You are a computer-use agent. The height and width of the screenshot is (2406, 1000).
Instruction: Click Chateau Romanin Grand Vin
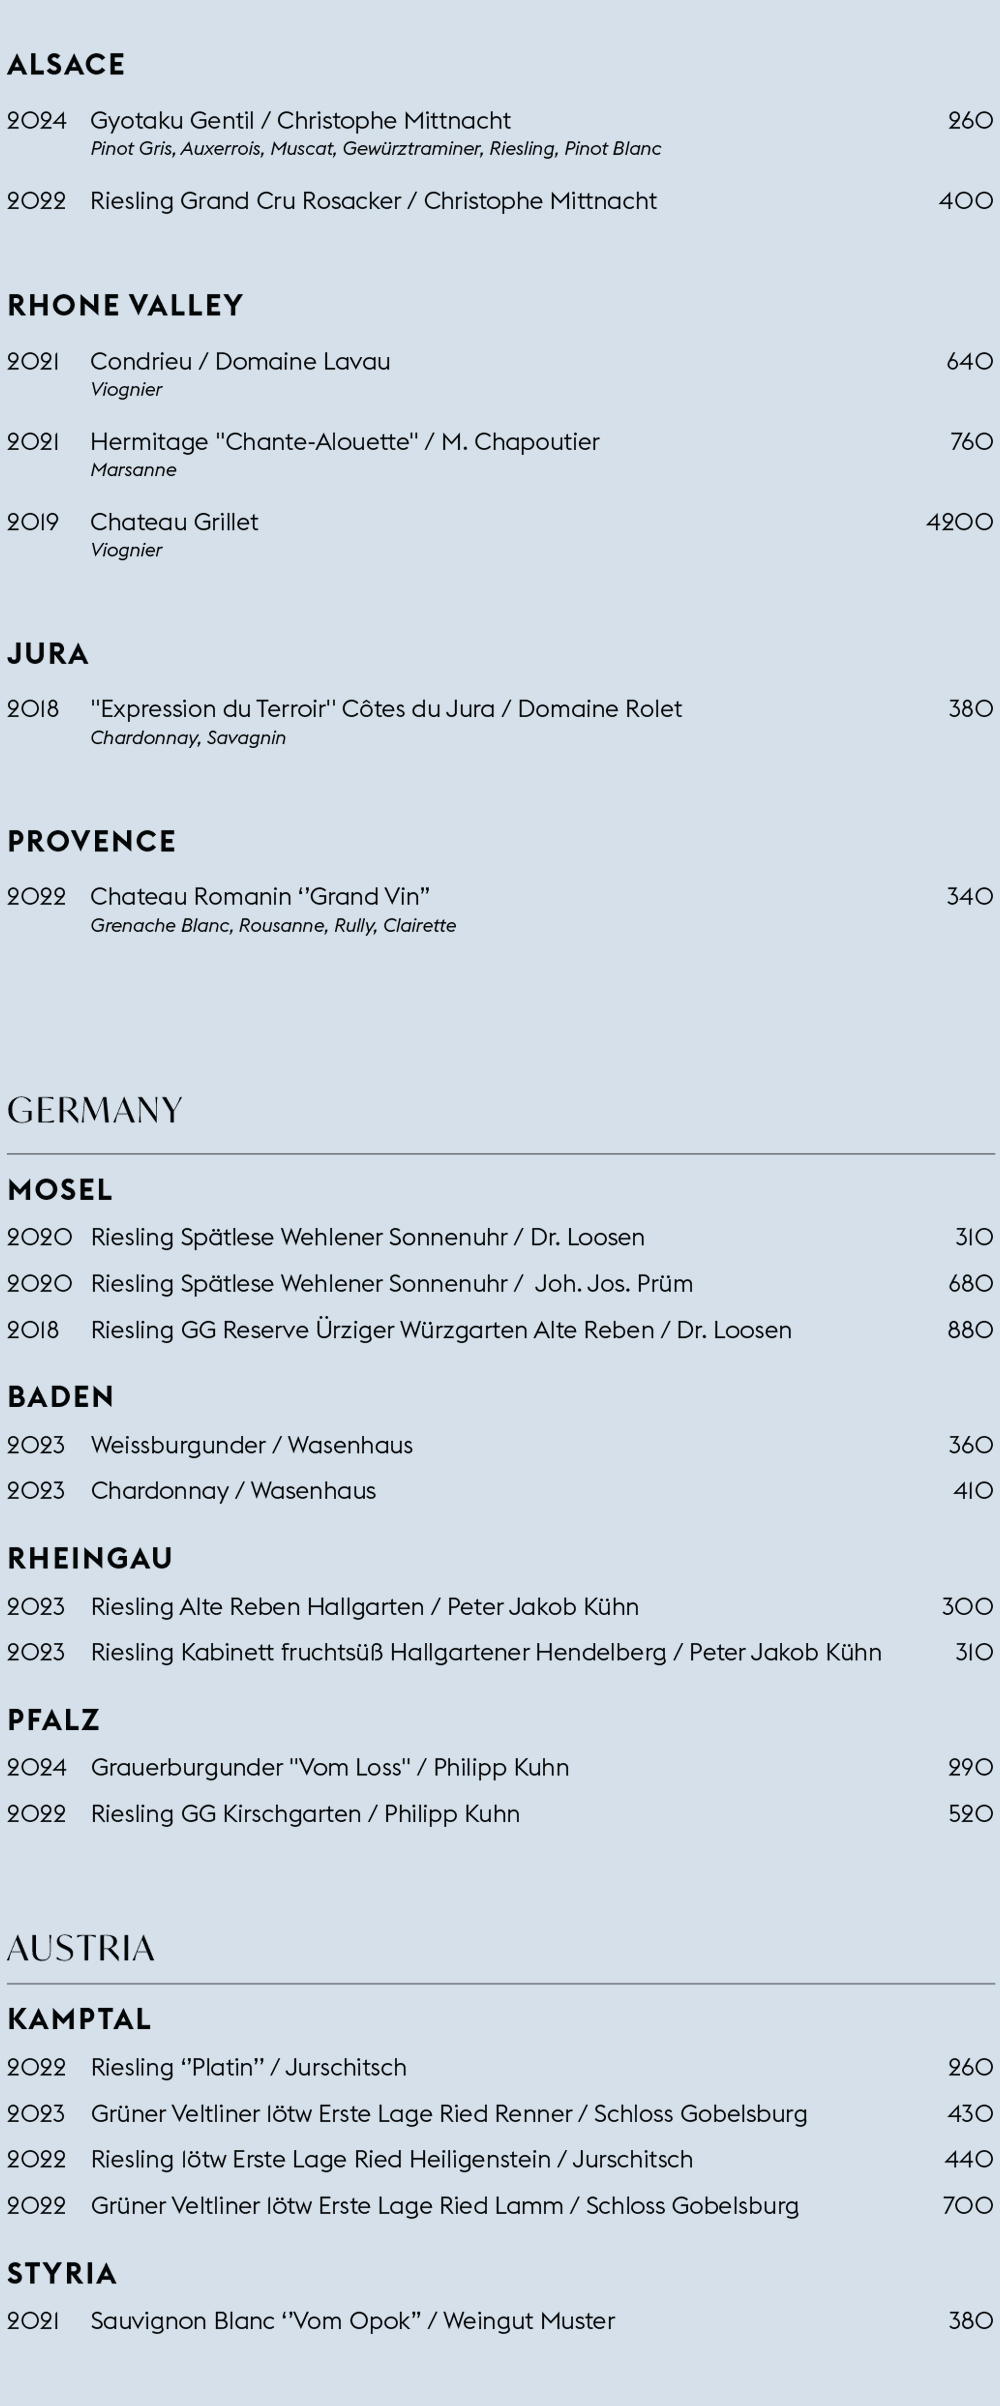pyautogui.click(x=260, y=896)
